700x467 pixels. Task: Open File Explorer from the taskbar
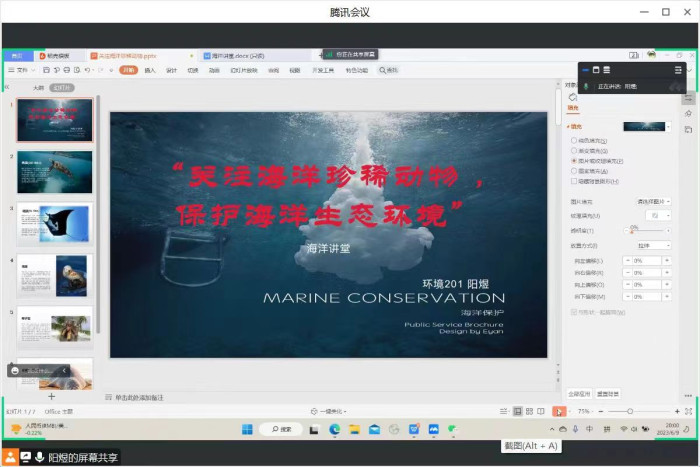coord(354,429)
